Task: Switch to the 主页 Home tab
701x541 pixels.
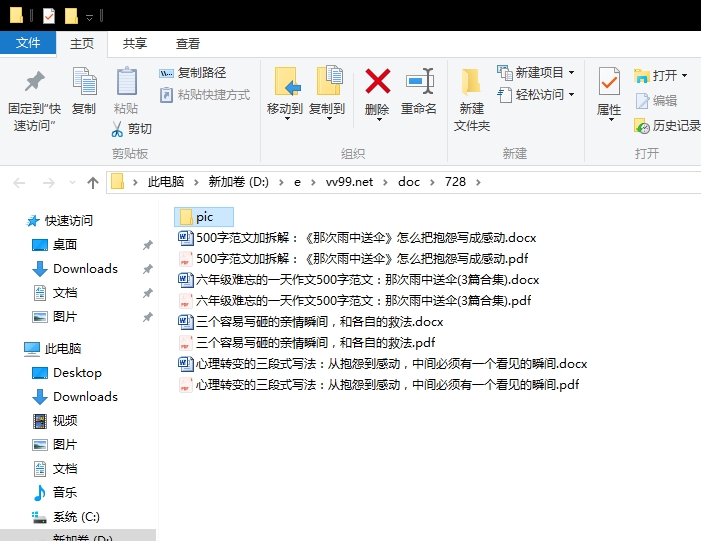Action: click(x=82, y=43)
